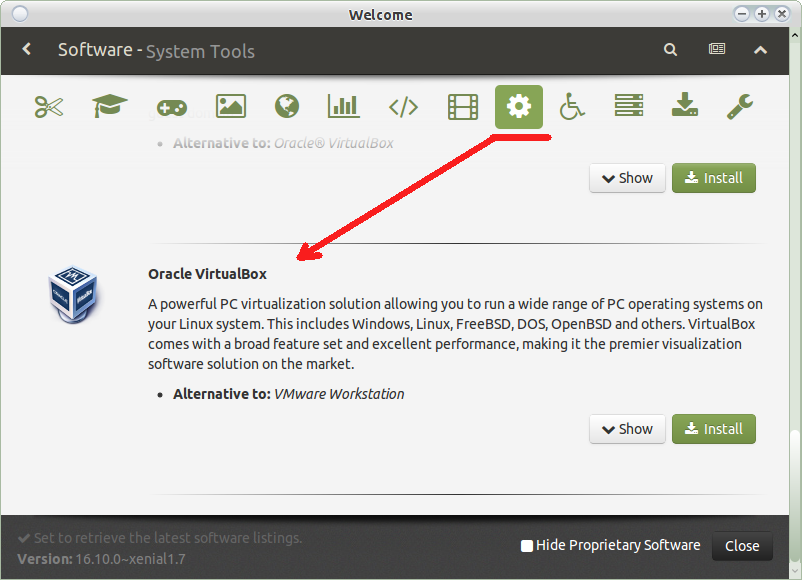The height and width of the screenshot is (580, 802).
Task: Open the Fixes category (wrench icon)
Action: point(740,106)
